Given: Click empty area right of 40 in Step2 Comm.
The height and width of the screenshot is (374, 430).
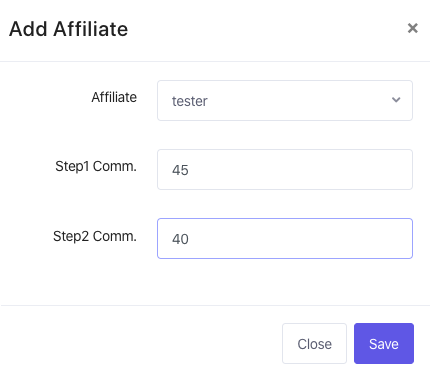Looking at the screenshot, I should (300, 238).
